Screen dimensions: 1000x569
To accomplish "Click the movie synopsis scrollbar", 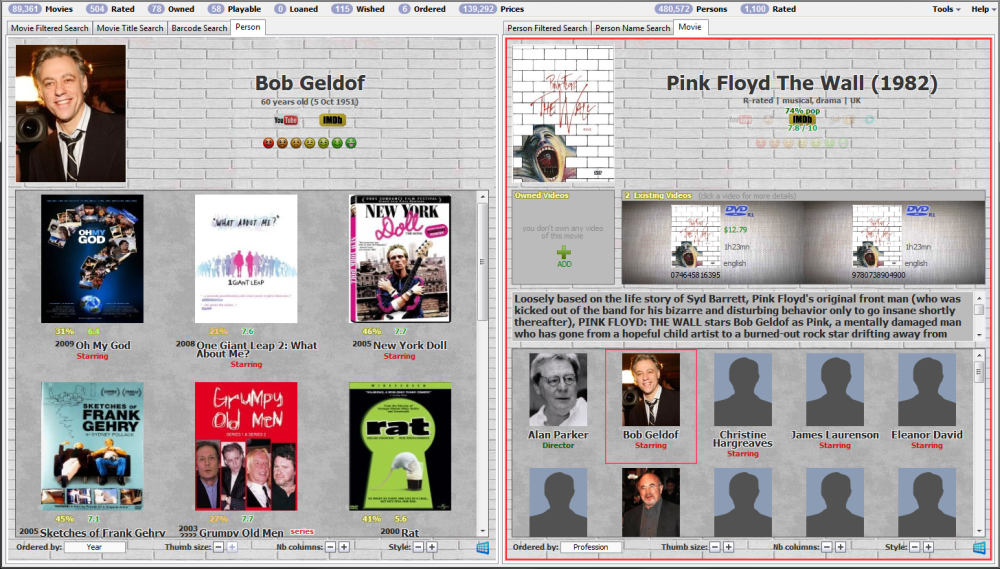I will [x=979, y=316].
